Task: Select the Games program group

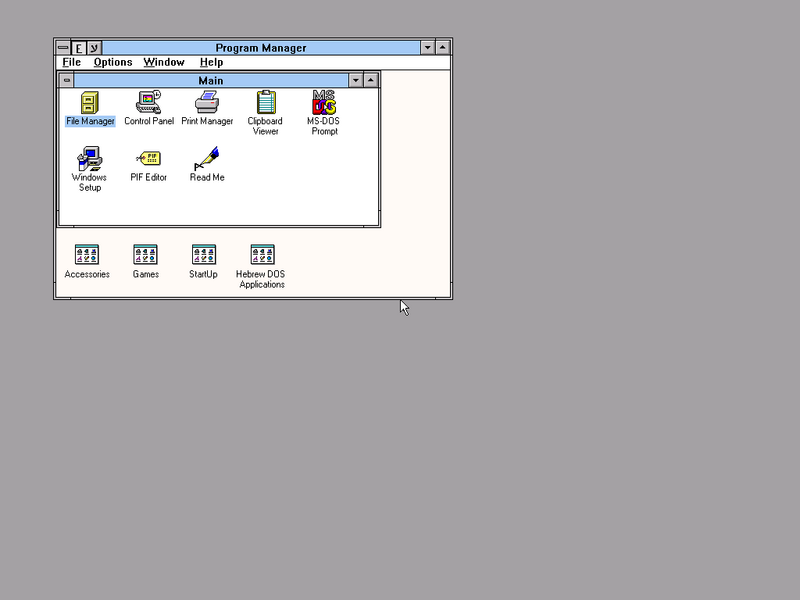Action: coord(146,255)
